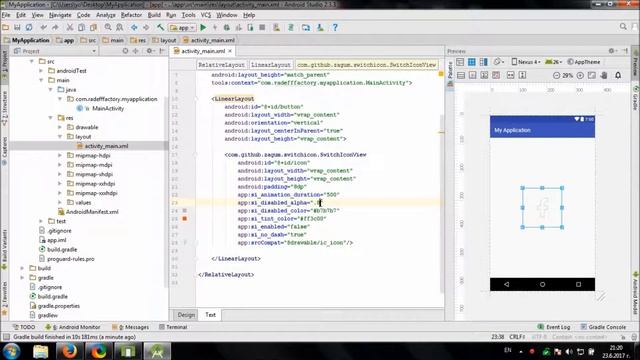Screen dimensions: 640x360
Task: Open the Refactor menu
Action: point(131,15)
